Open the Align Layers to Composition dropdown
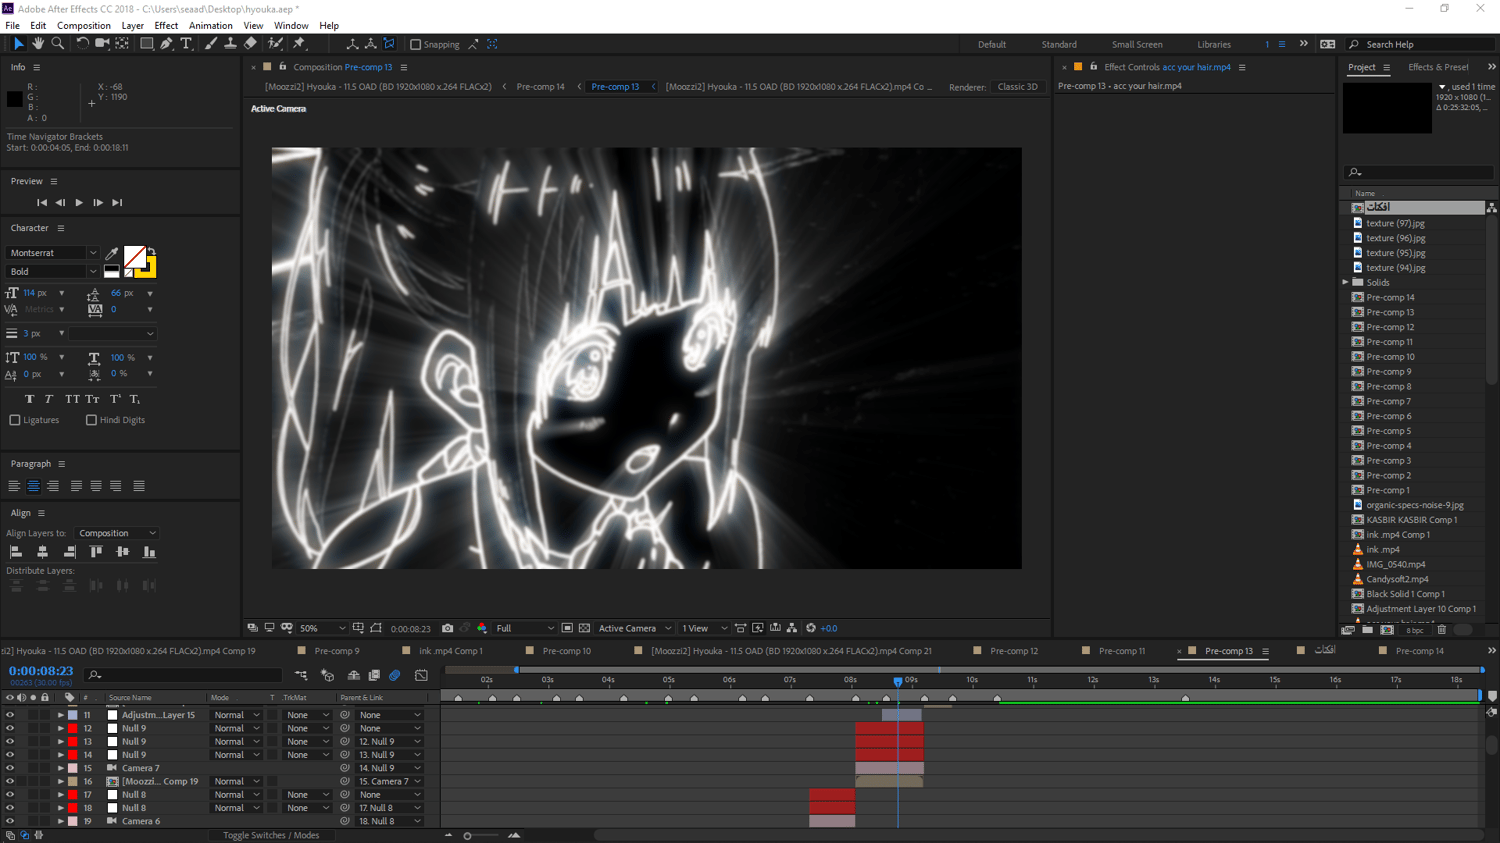1500x843 pixels. pyautogui.click(x=116, y=533)
